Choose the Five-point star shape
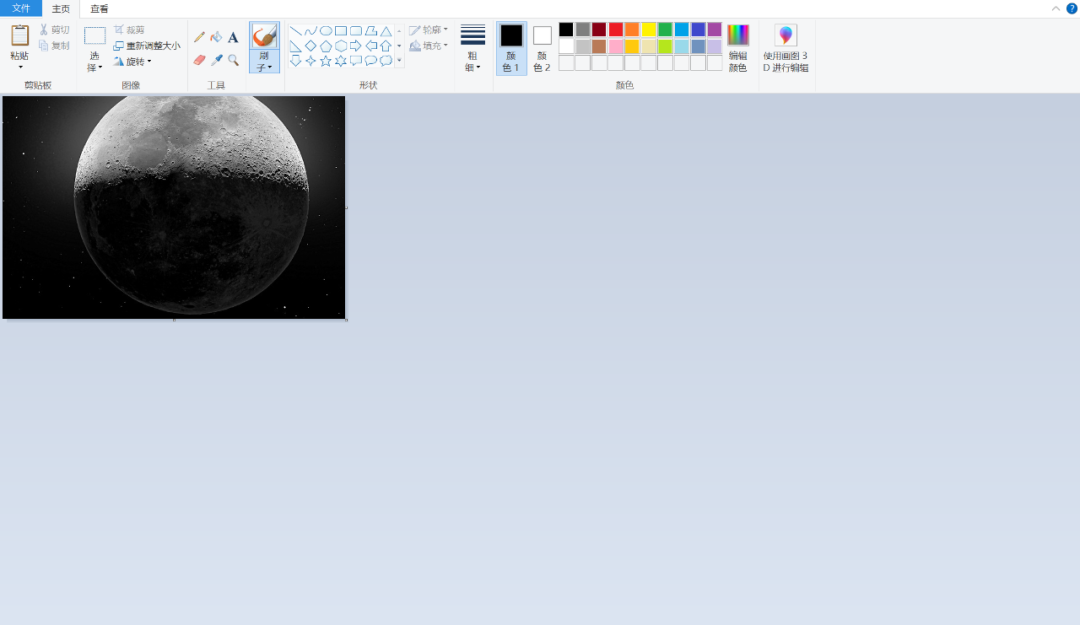The width and height of the screenshot is (1080, 625). 326,61
